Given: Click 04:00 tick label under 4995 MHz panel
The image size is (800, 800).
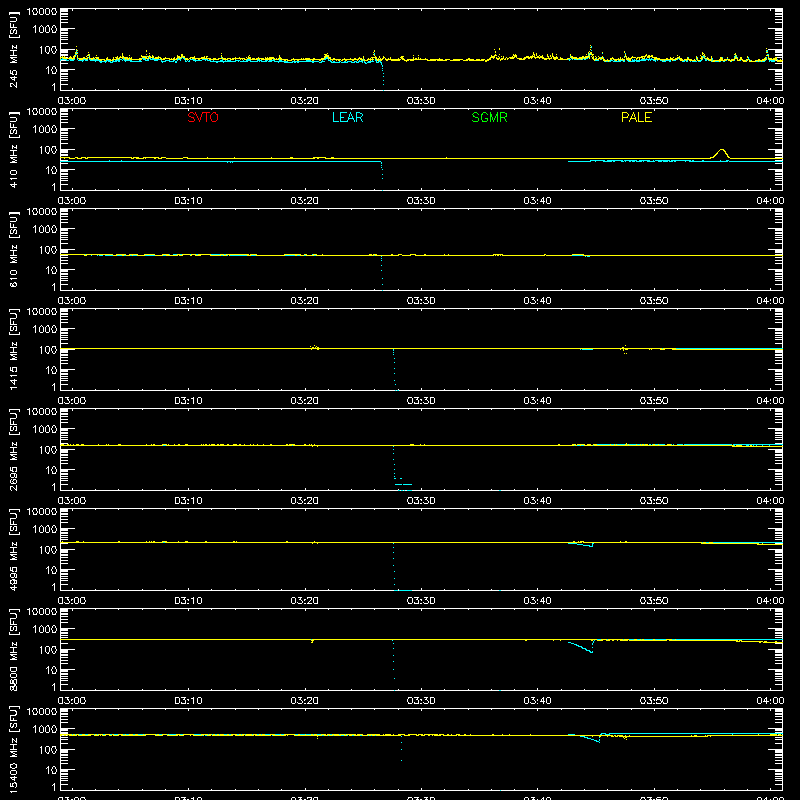Looking at the screenshot, I should (770, 601).
